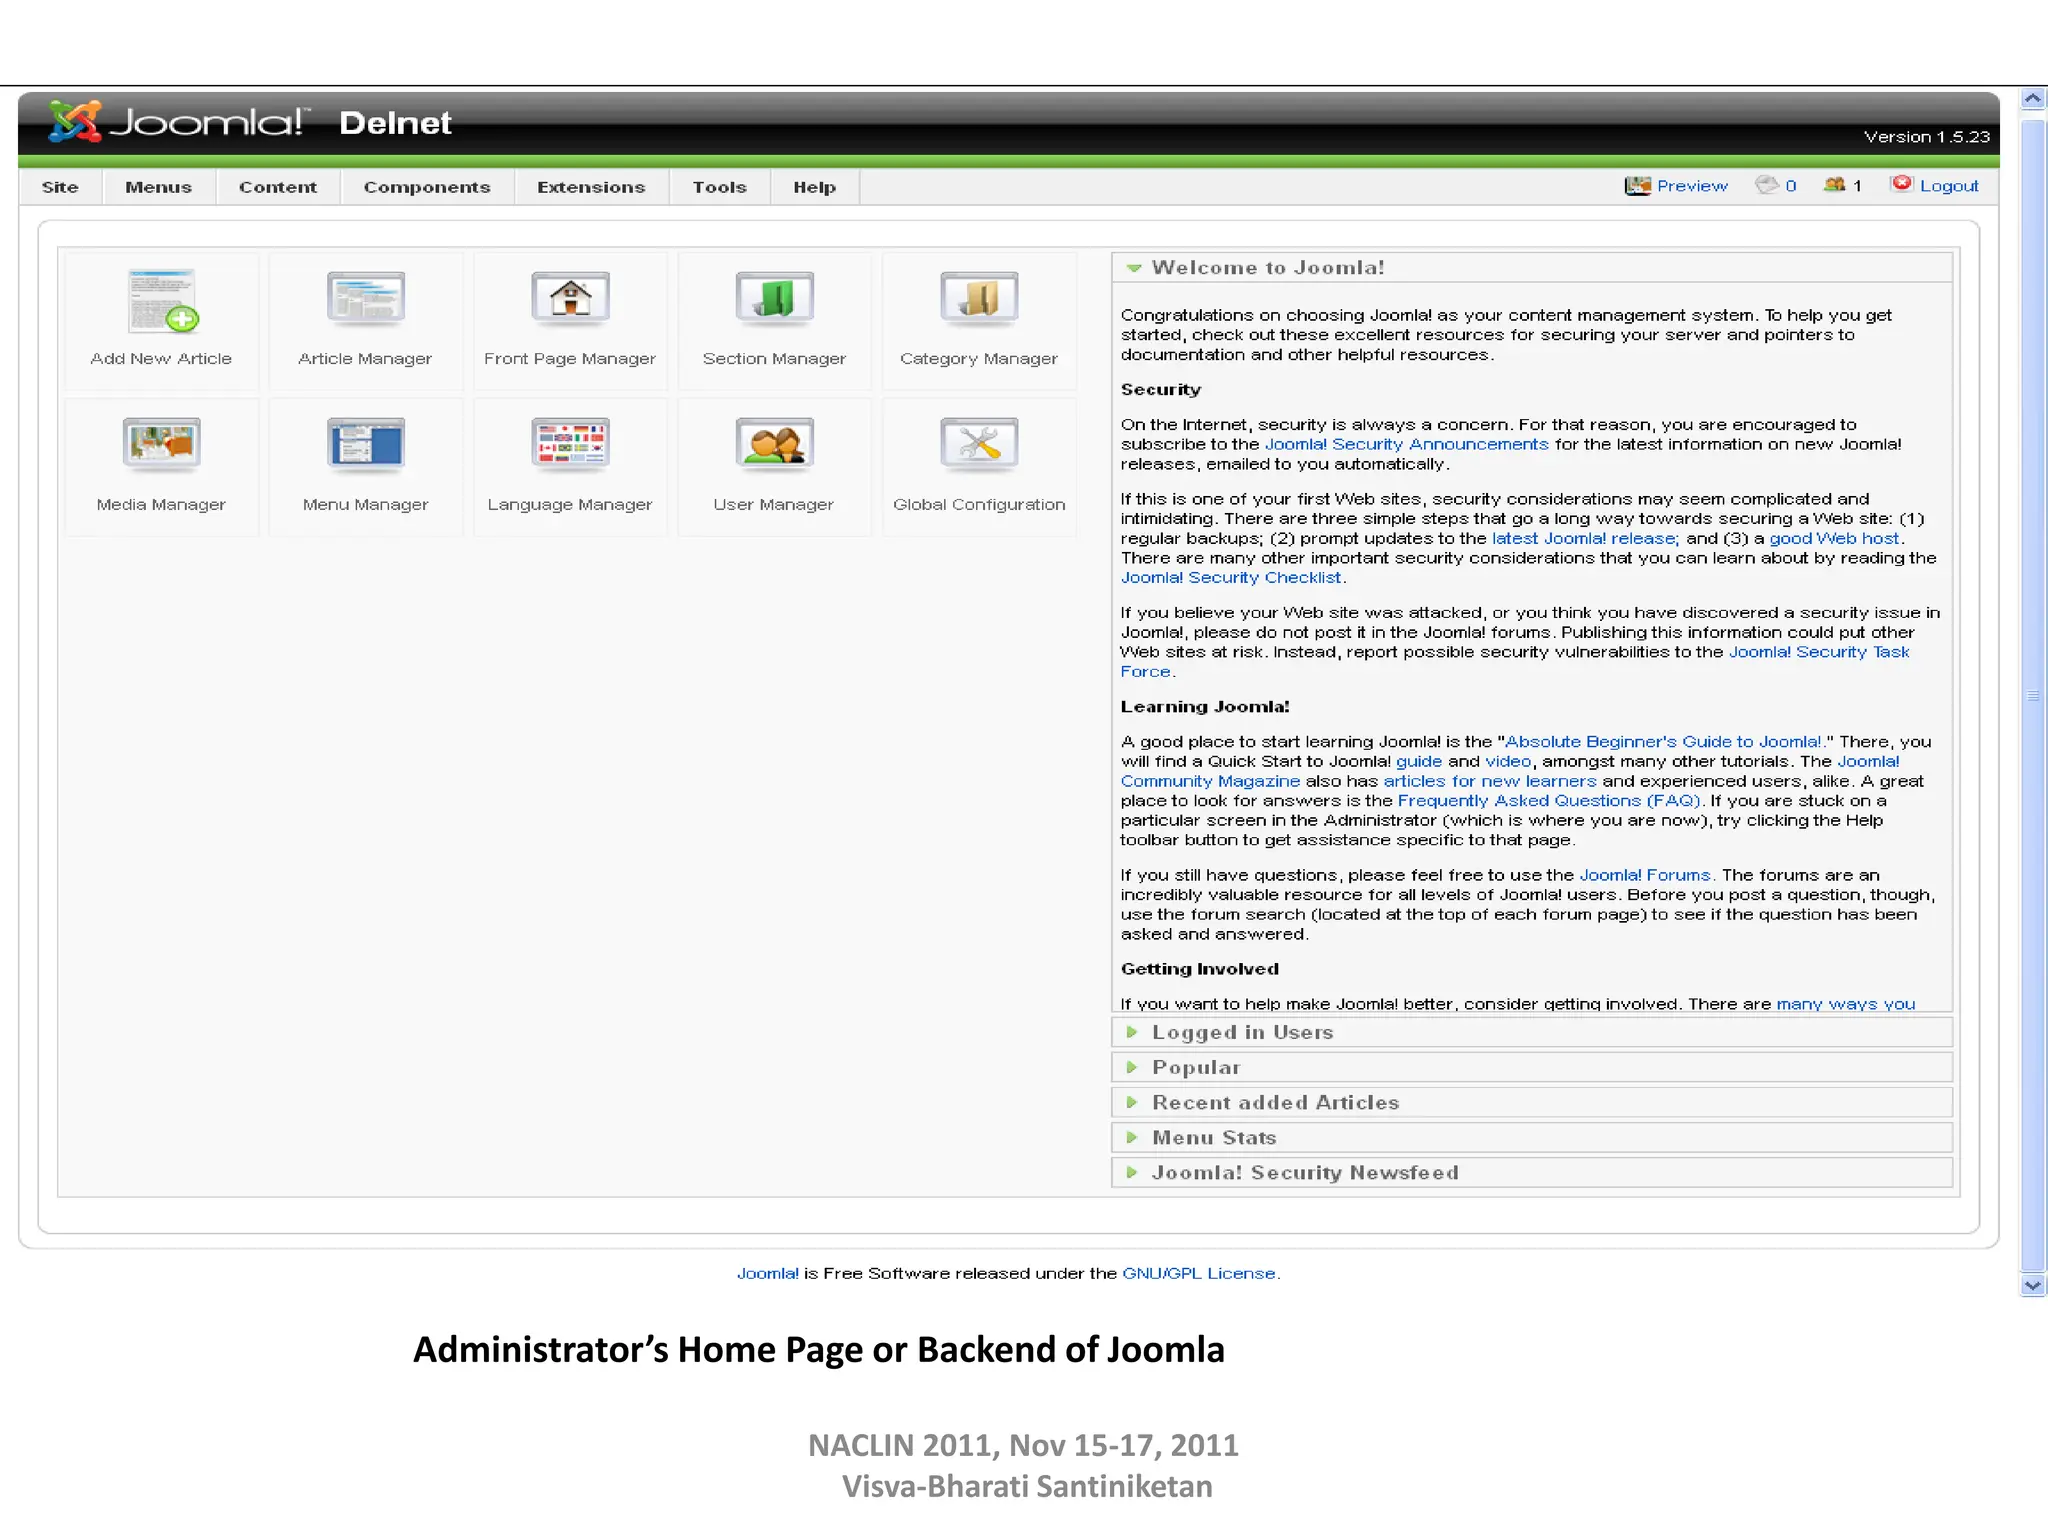Screen dimensions: 2048x1536
Task: Open Frequently Asked Questions (FAQ) link
Action: [1549, 800]
